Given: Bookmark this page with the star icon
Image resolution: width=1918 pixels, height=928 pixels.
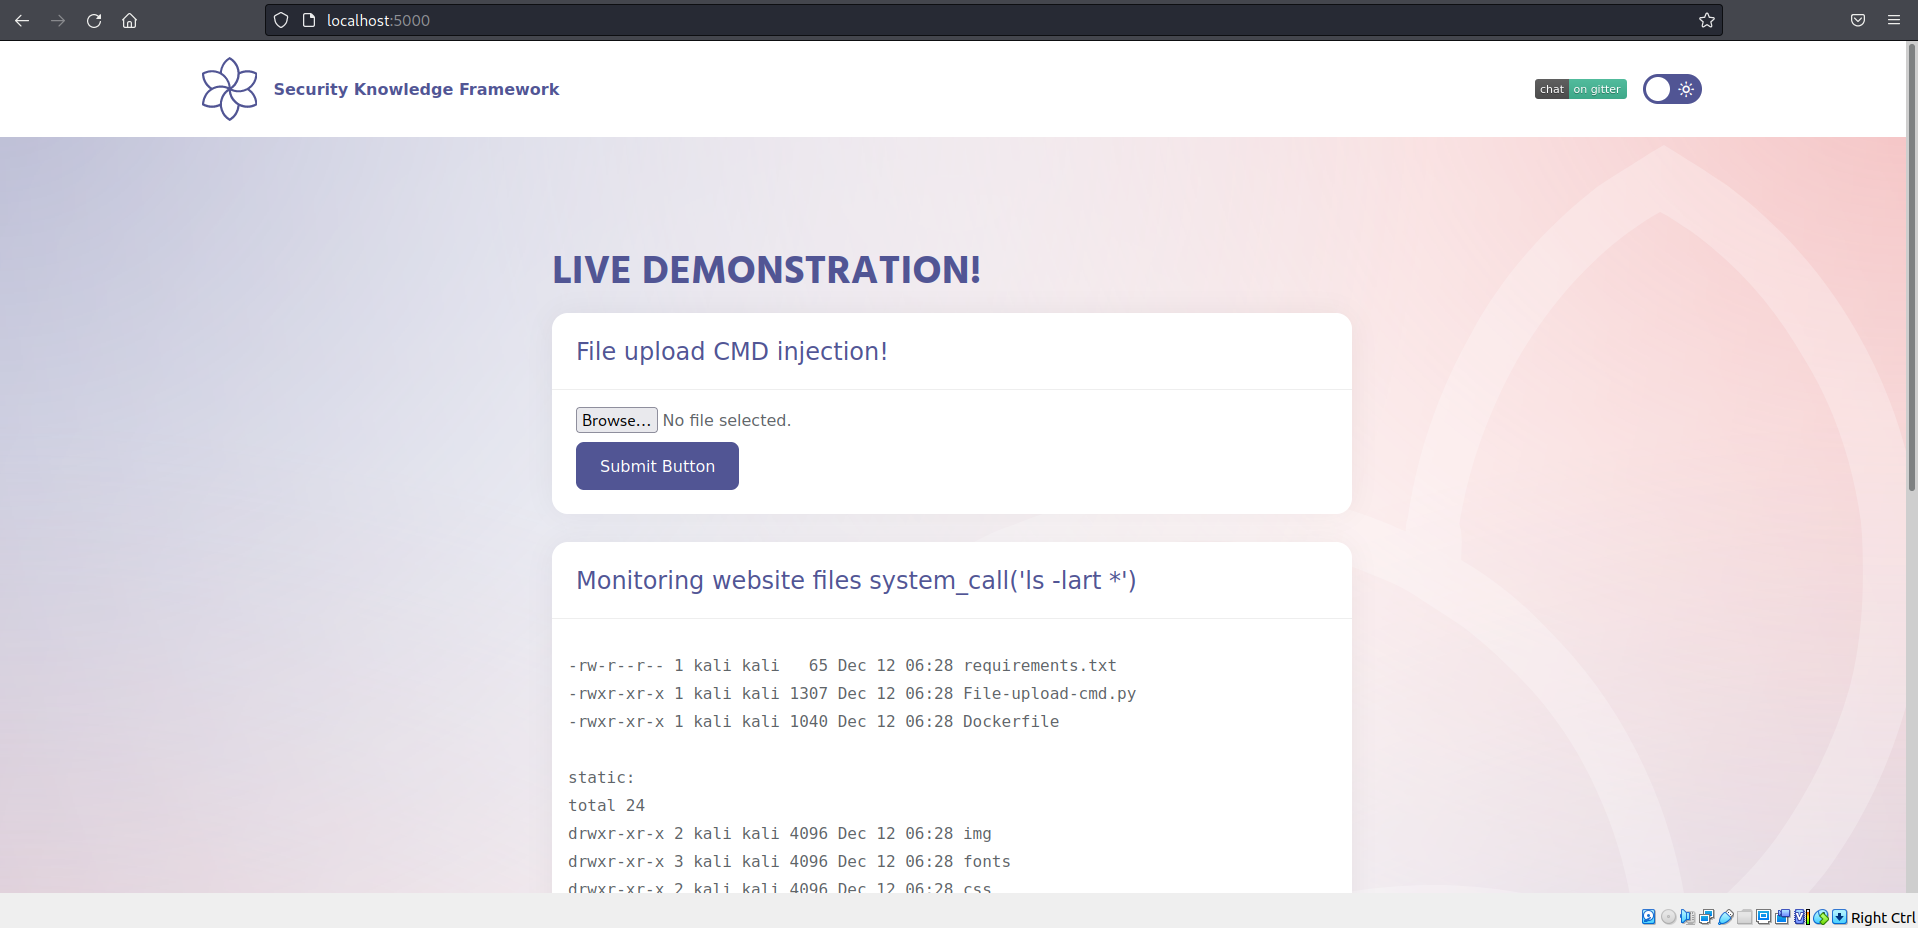Looking at the screenshot, I should pyautogui.click(x=1706, y=20).
